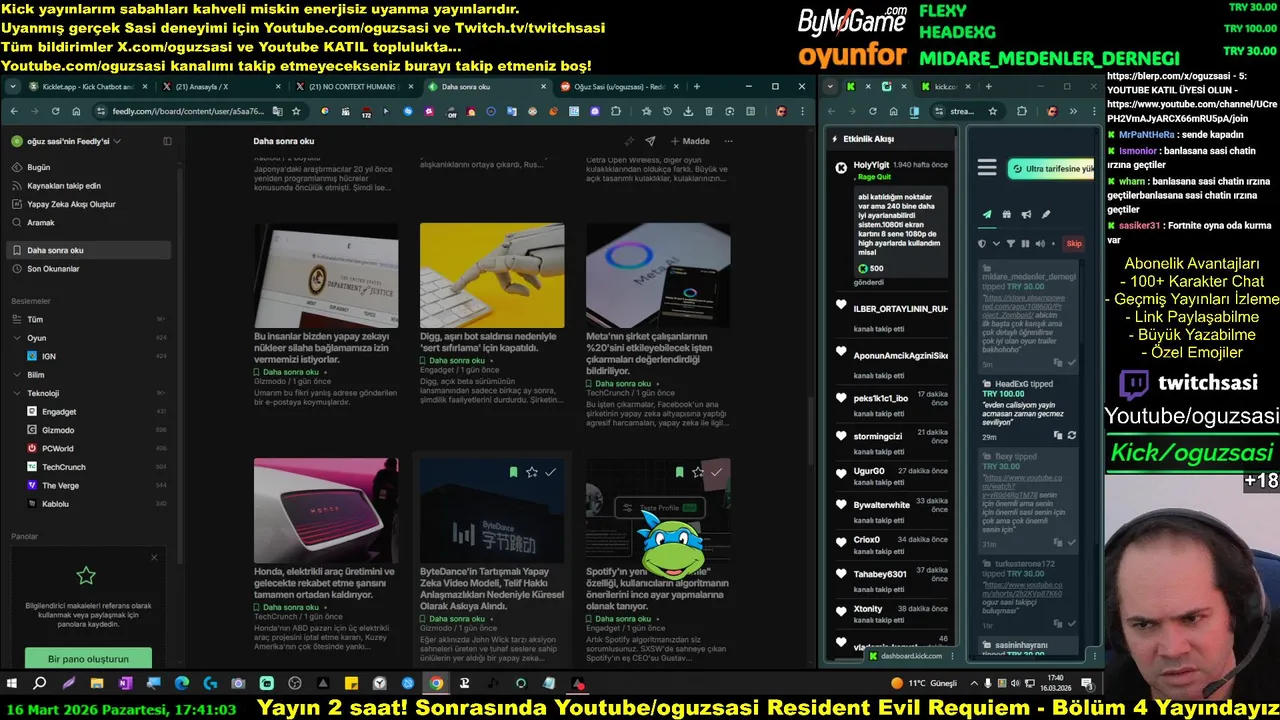Open the alert filter funnel icon
This screenshot has width=1280, height=720.
click(1010, 243)
